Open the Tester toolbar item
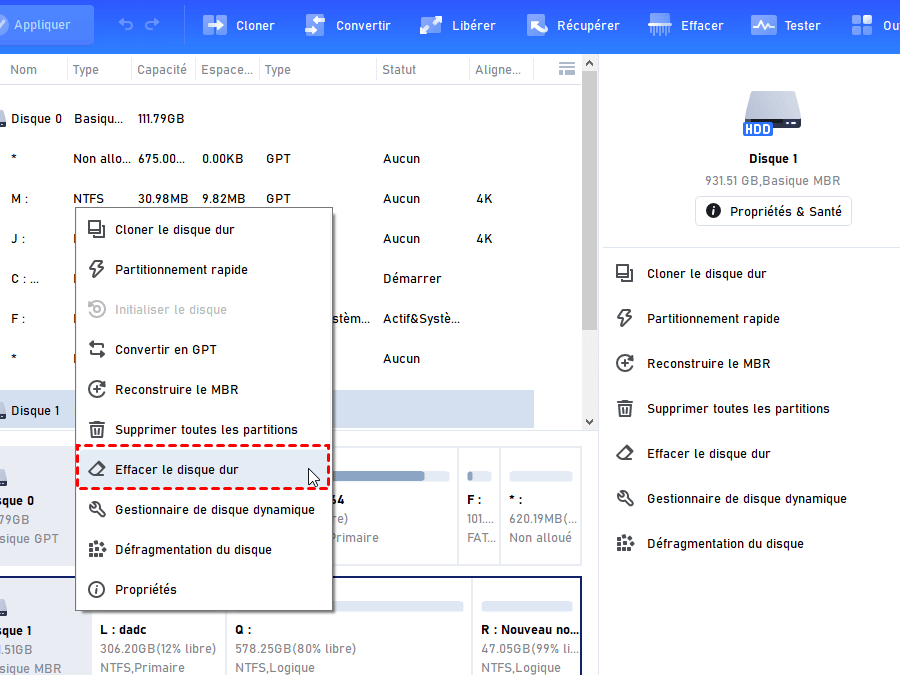The width and height of the screenshot is (900, 675). pyautogui.click(x=786, y=25)
